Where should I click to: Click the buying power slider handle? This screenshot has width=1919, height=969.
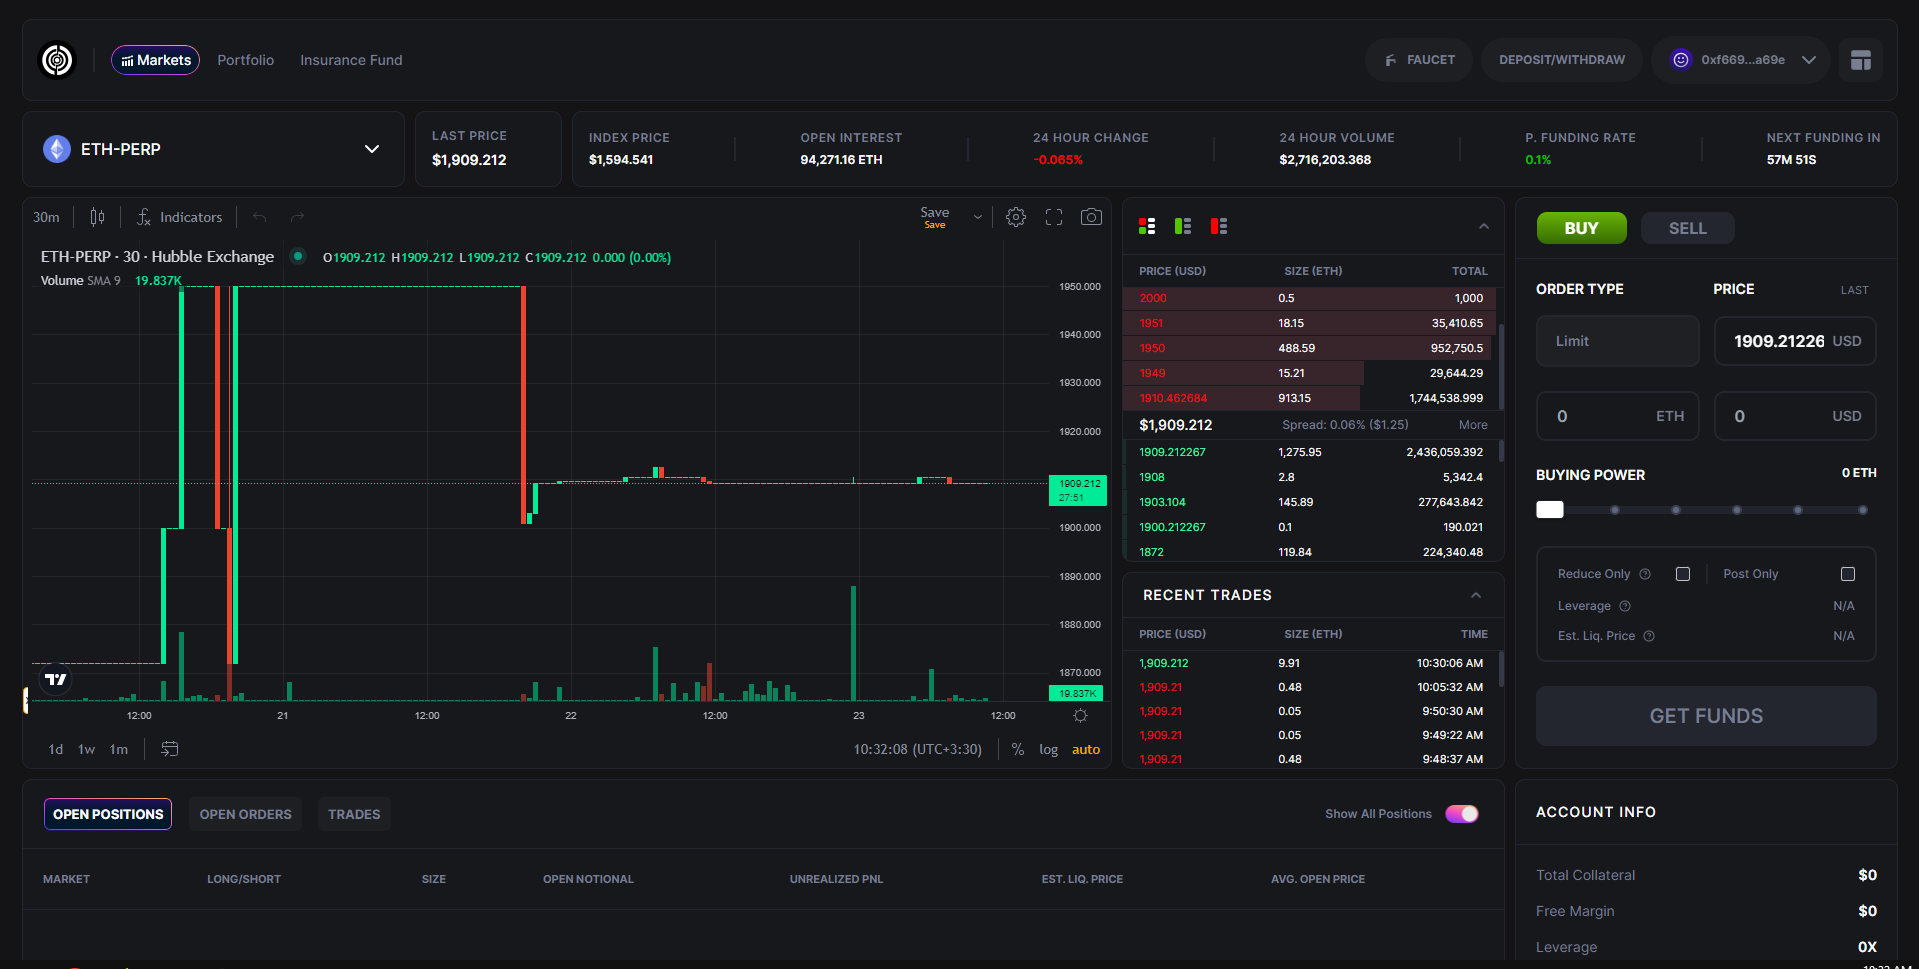[1550, 510]
